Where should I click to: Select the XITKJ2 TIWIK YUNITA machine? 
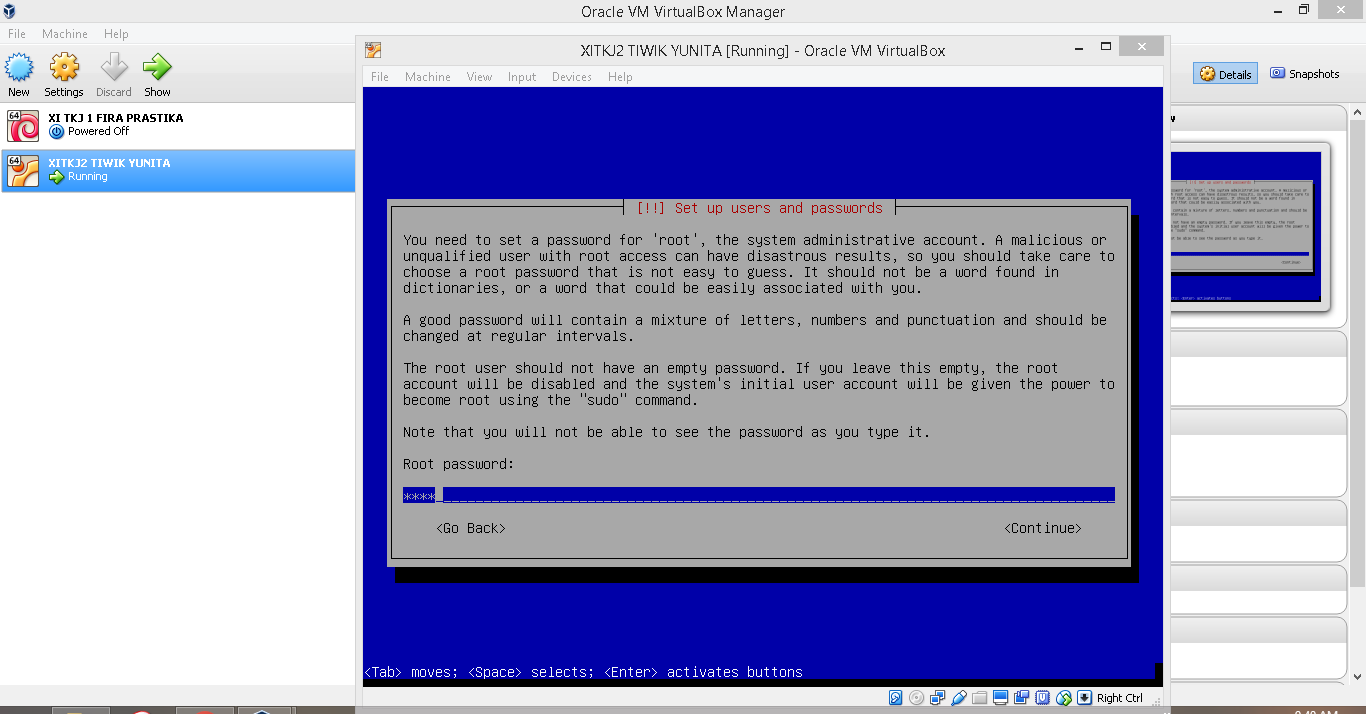178,170
